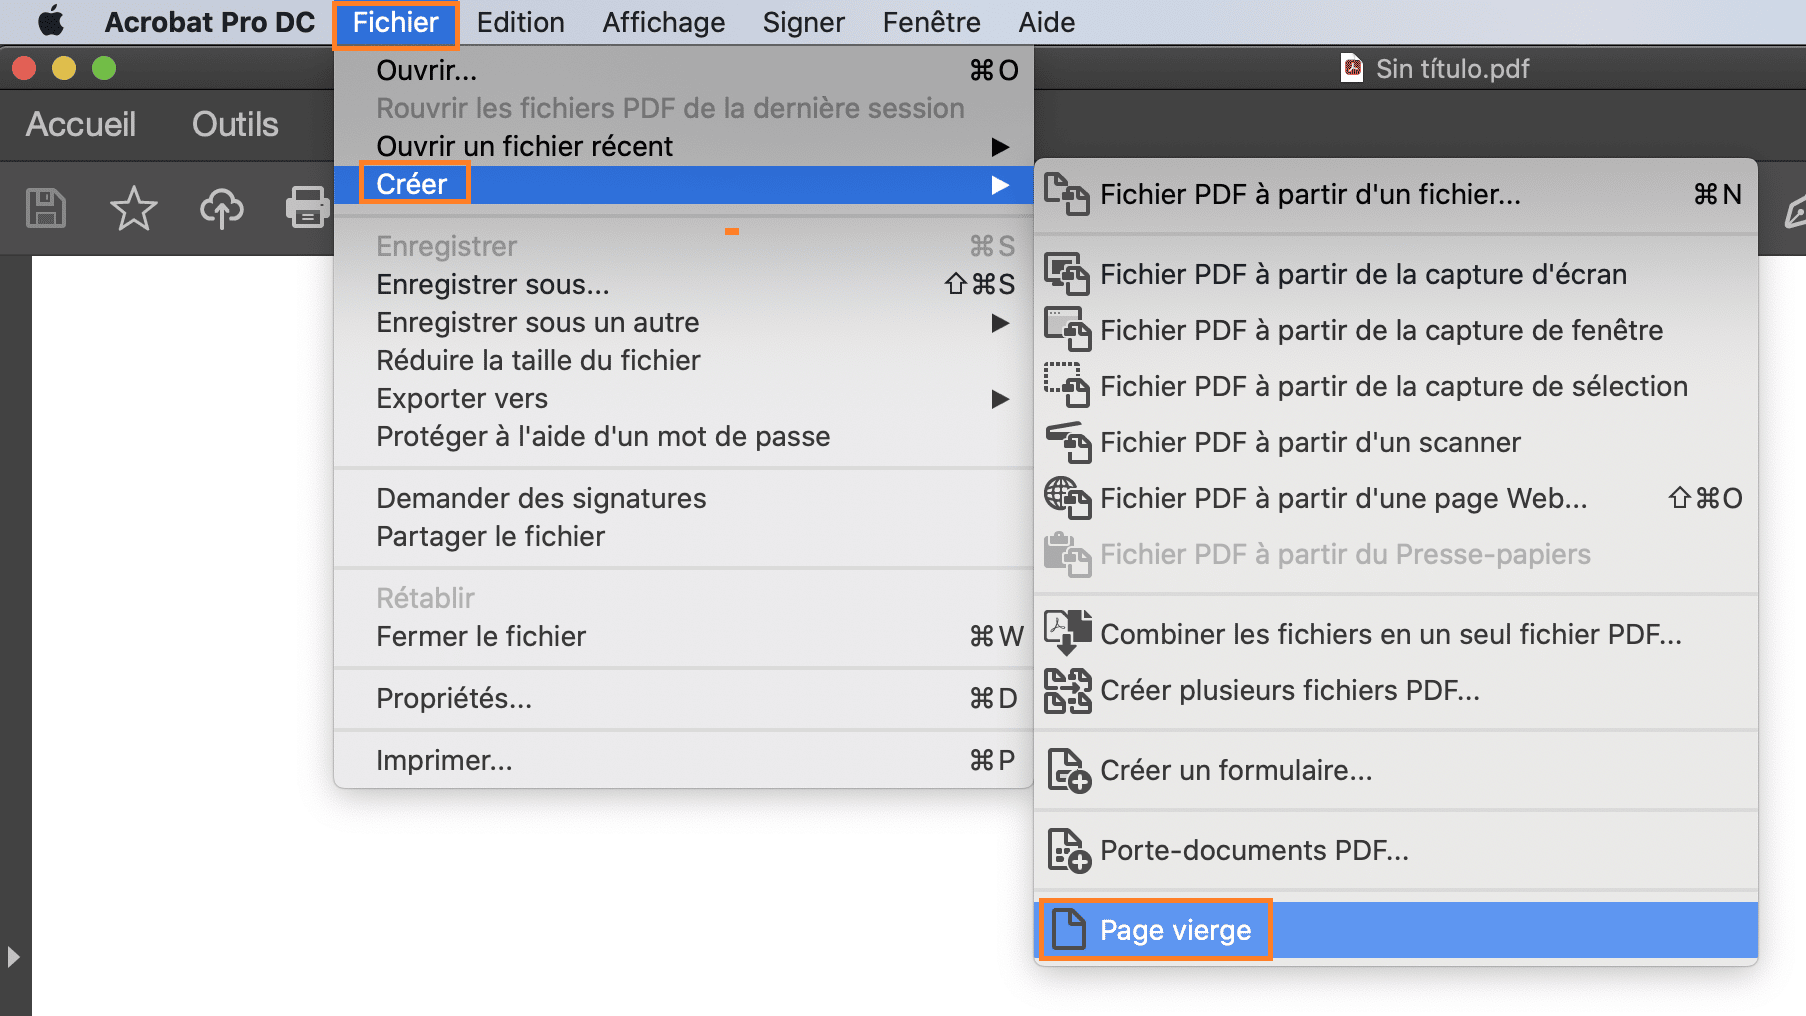Expand the Ouvrir un fichier récent submenu
The width and height of the screenshot is (1806, 1016).
click(524, 146)
